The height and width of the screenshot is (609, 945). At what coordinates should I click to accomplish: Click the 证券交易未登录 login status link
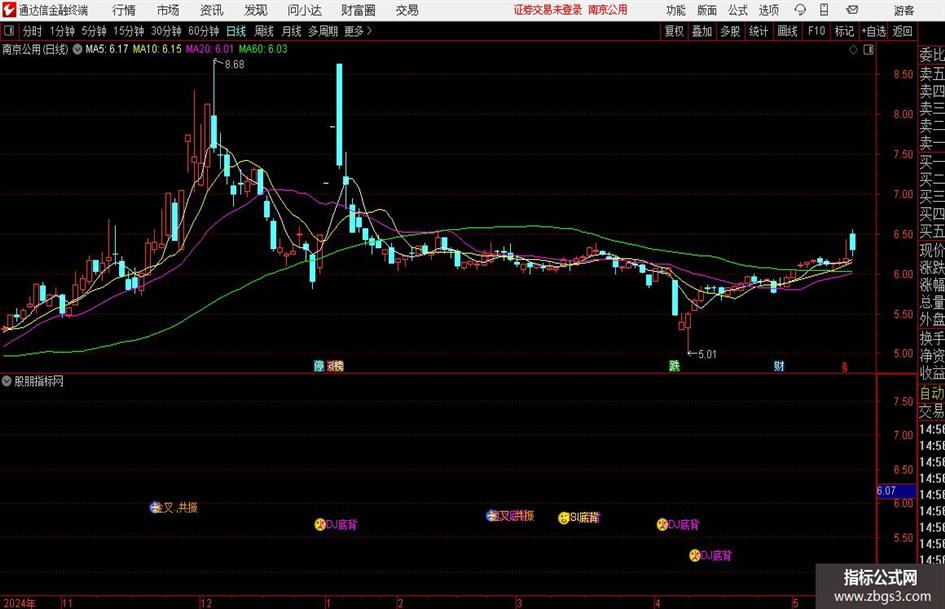548,10
